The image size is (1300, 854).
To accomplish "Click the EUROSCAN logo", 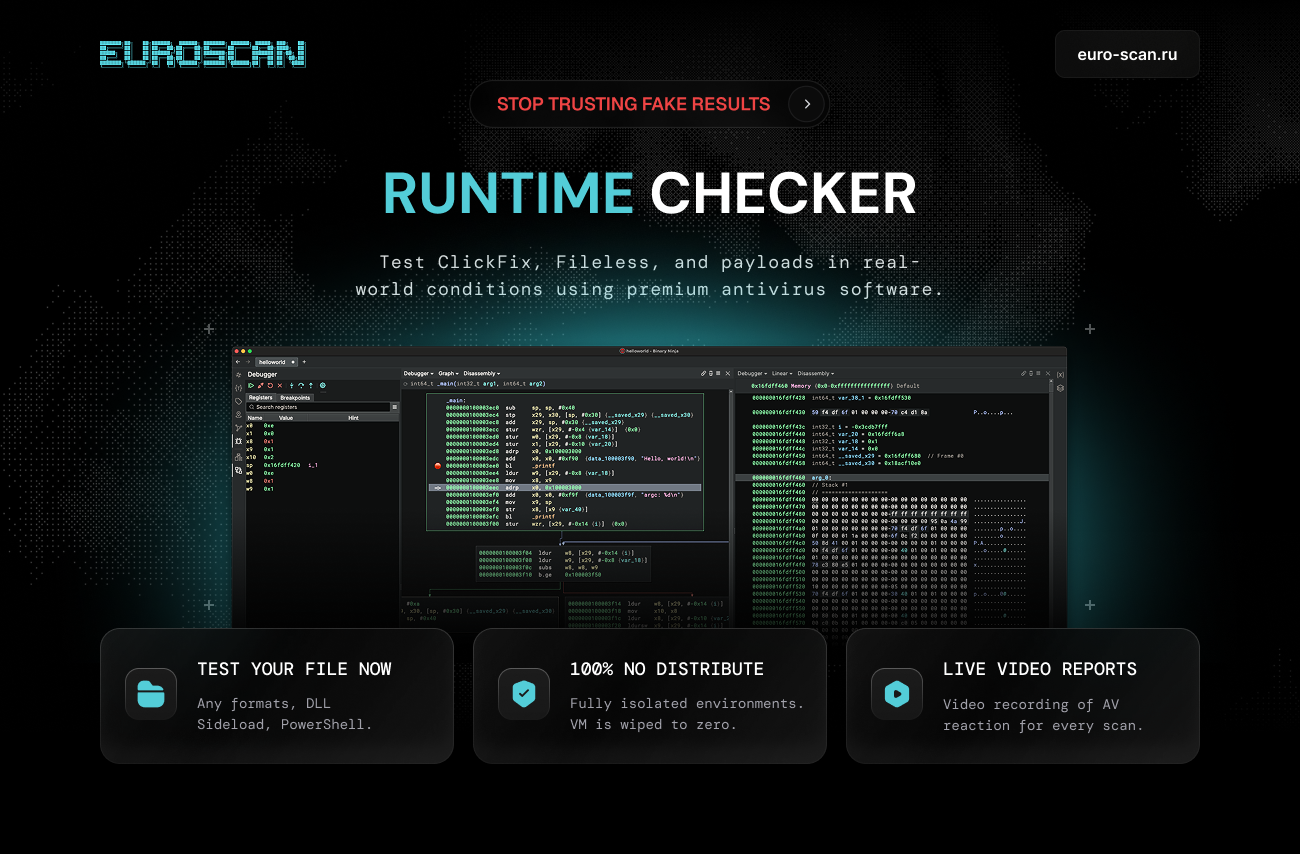I will 203,54.
